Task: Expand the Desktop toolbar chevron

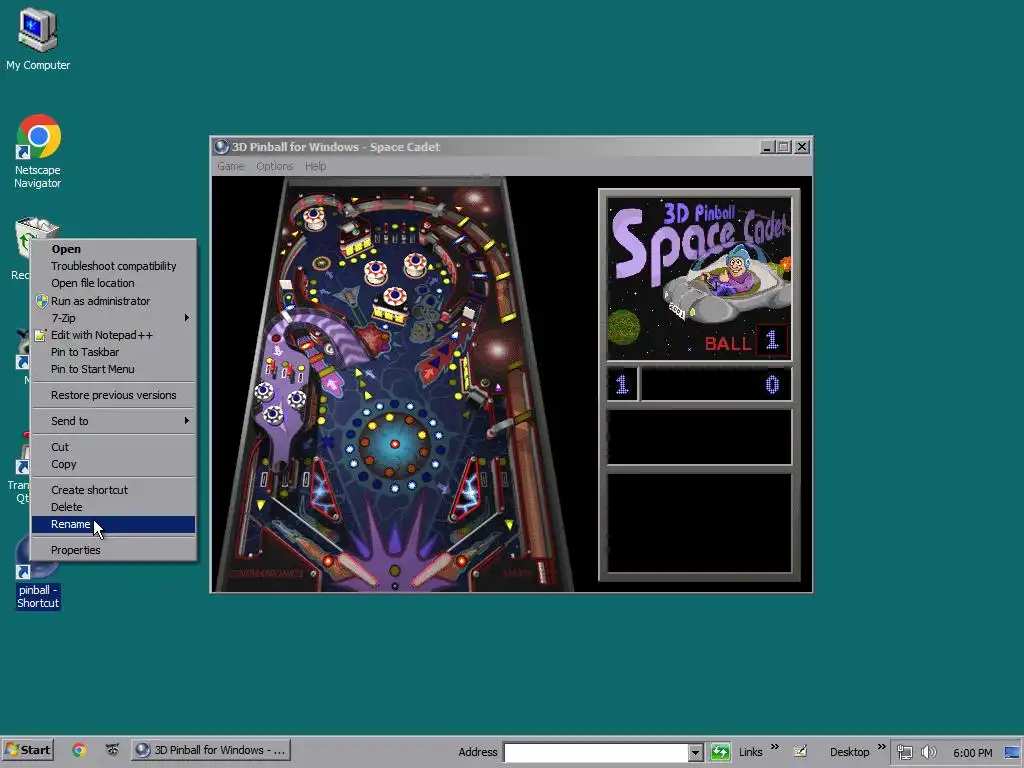Action: [x=882, y=746]
